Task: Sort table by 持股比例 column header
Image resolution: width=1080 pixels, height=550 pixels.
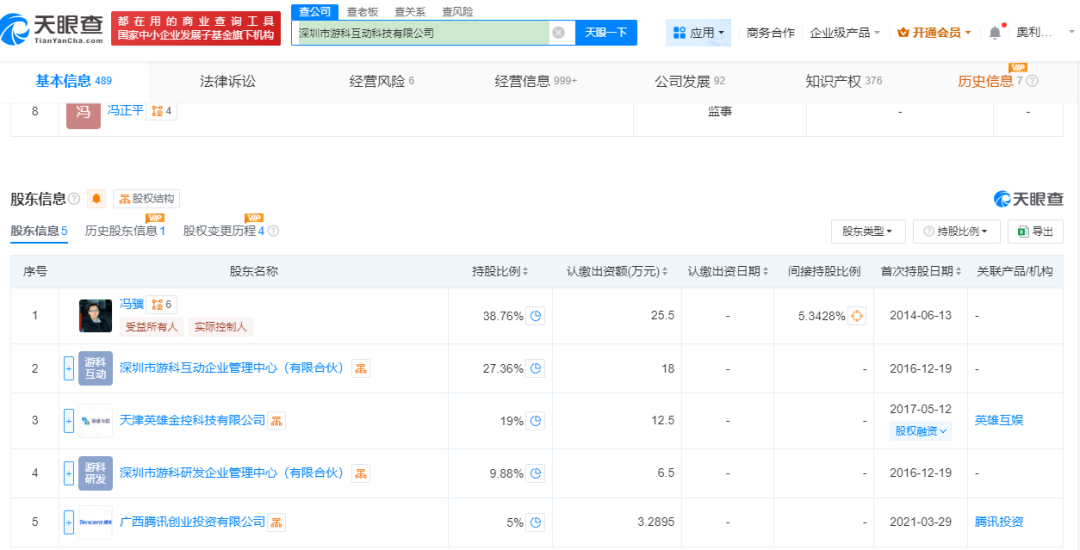Action: click(500, 271)
